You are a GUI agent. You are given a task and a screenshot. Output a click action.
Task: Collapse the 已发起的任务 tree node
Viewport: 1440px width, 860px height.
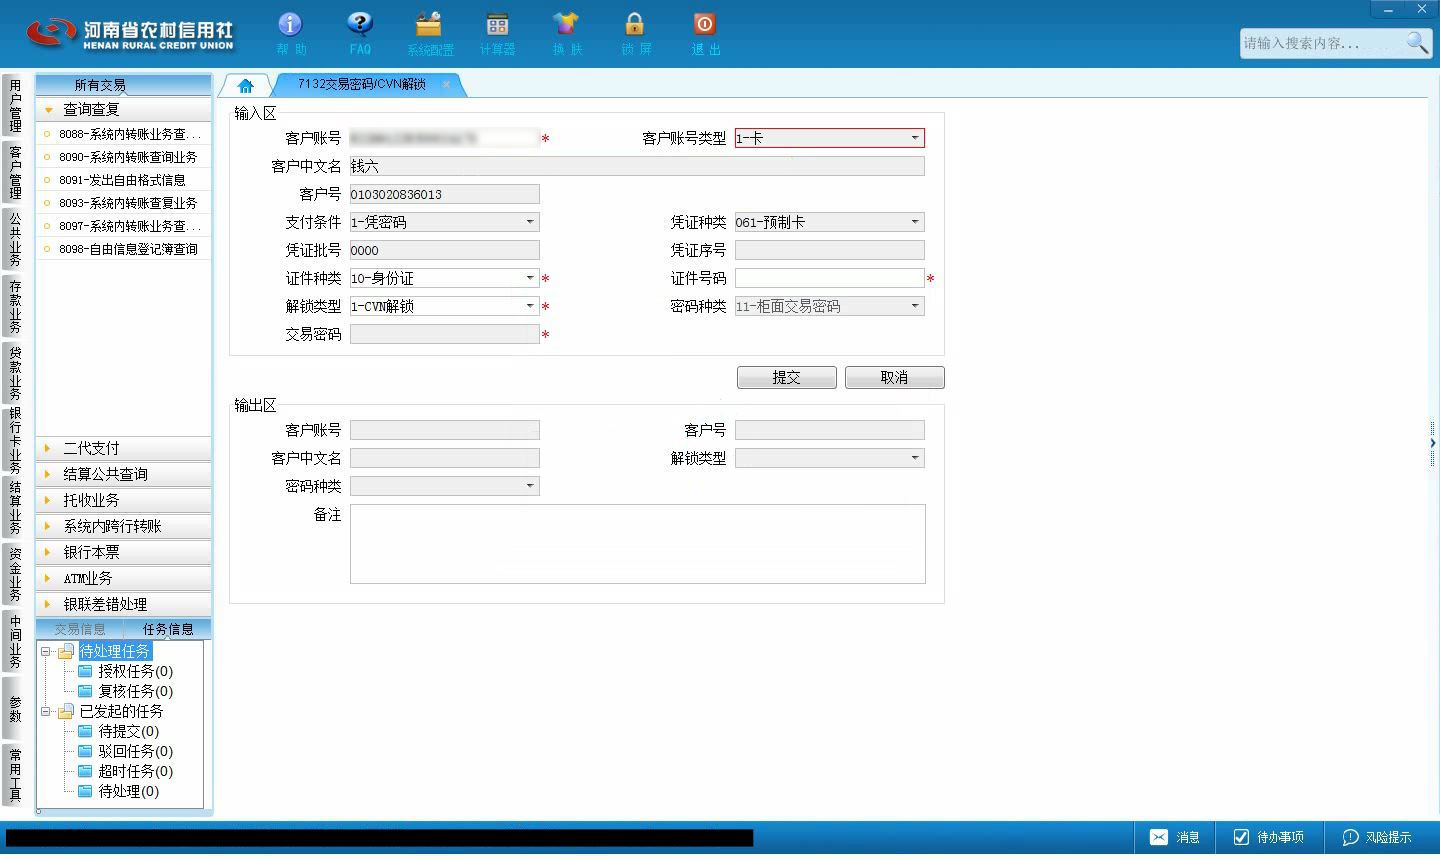(x=45, y=711)
